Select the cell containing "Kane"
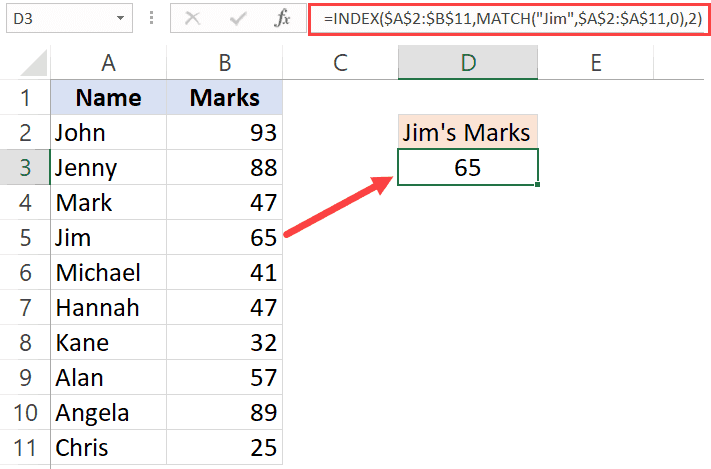The height and width of the screenshot is (469, 711). (108, 342)
